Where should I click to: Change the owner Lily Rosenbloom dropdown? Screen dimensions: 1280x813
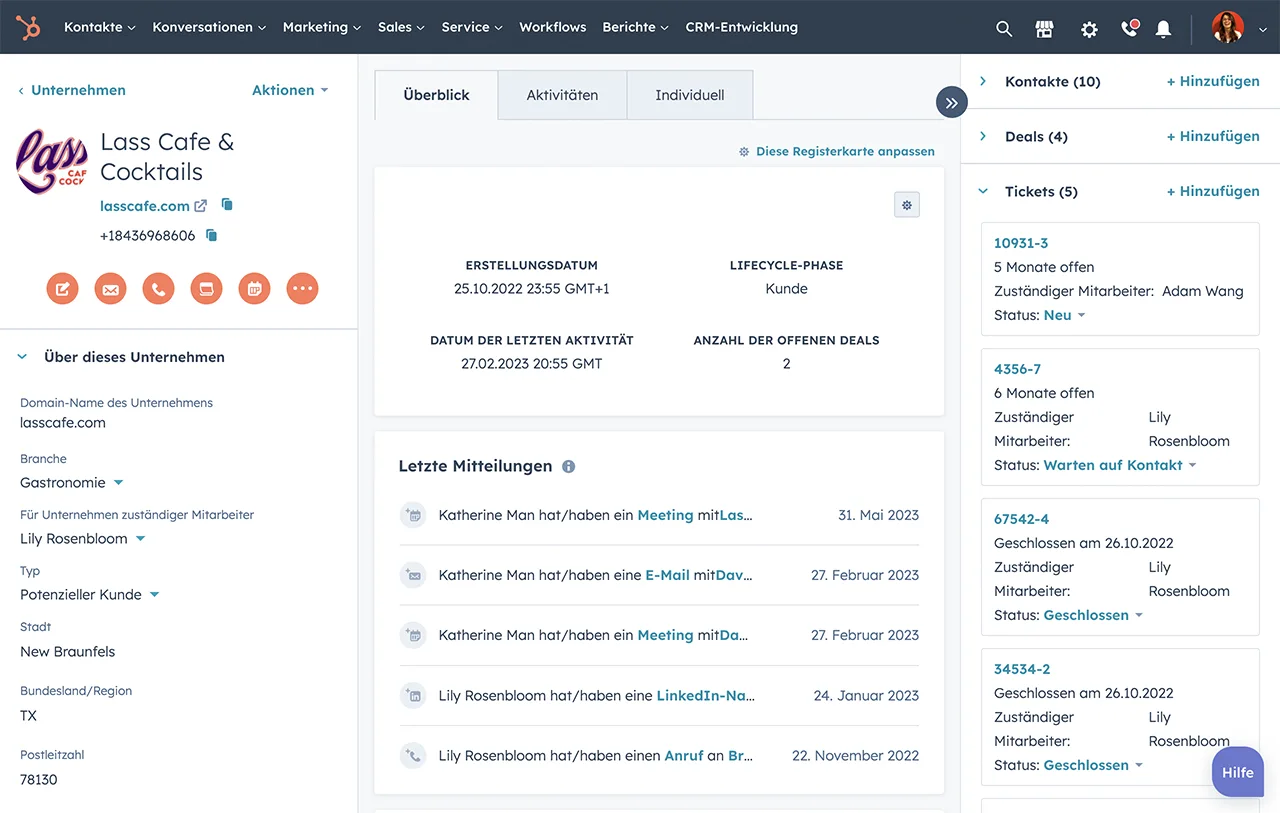click(83, 539)
